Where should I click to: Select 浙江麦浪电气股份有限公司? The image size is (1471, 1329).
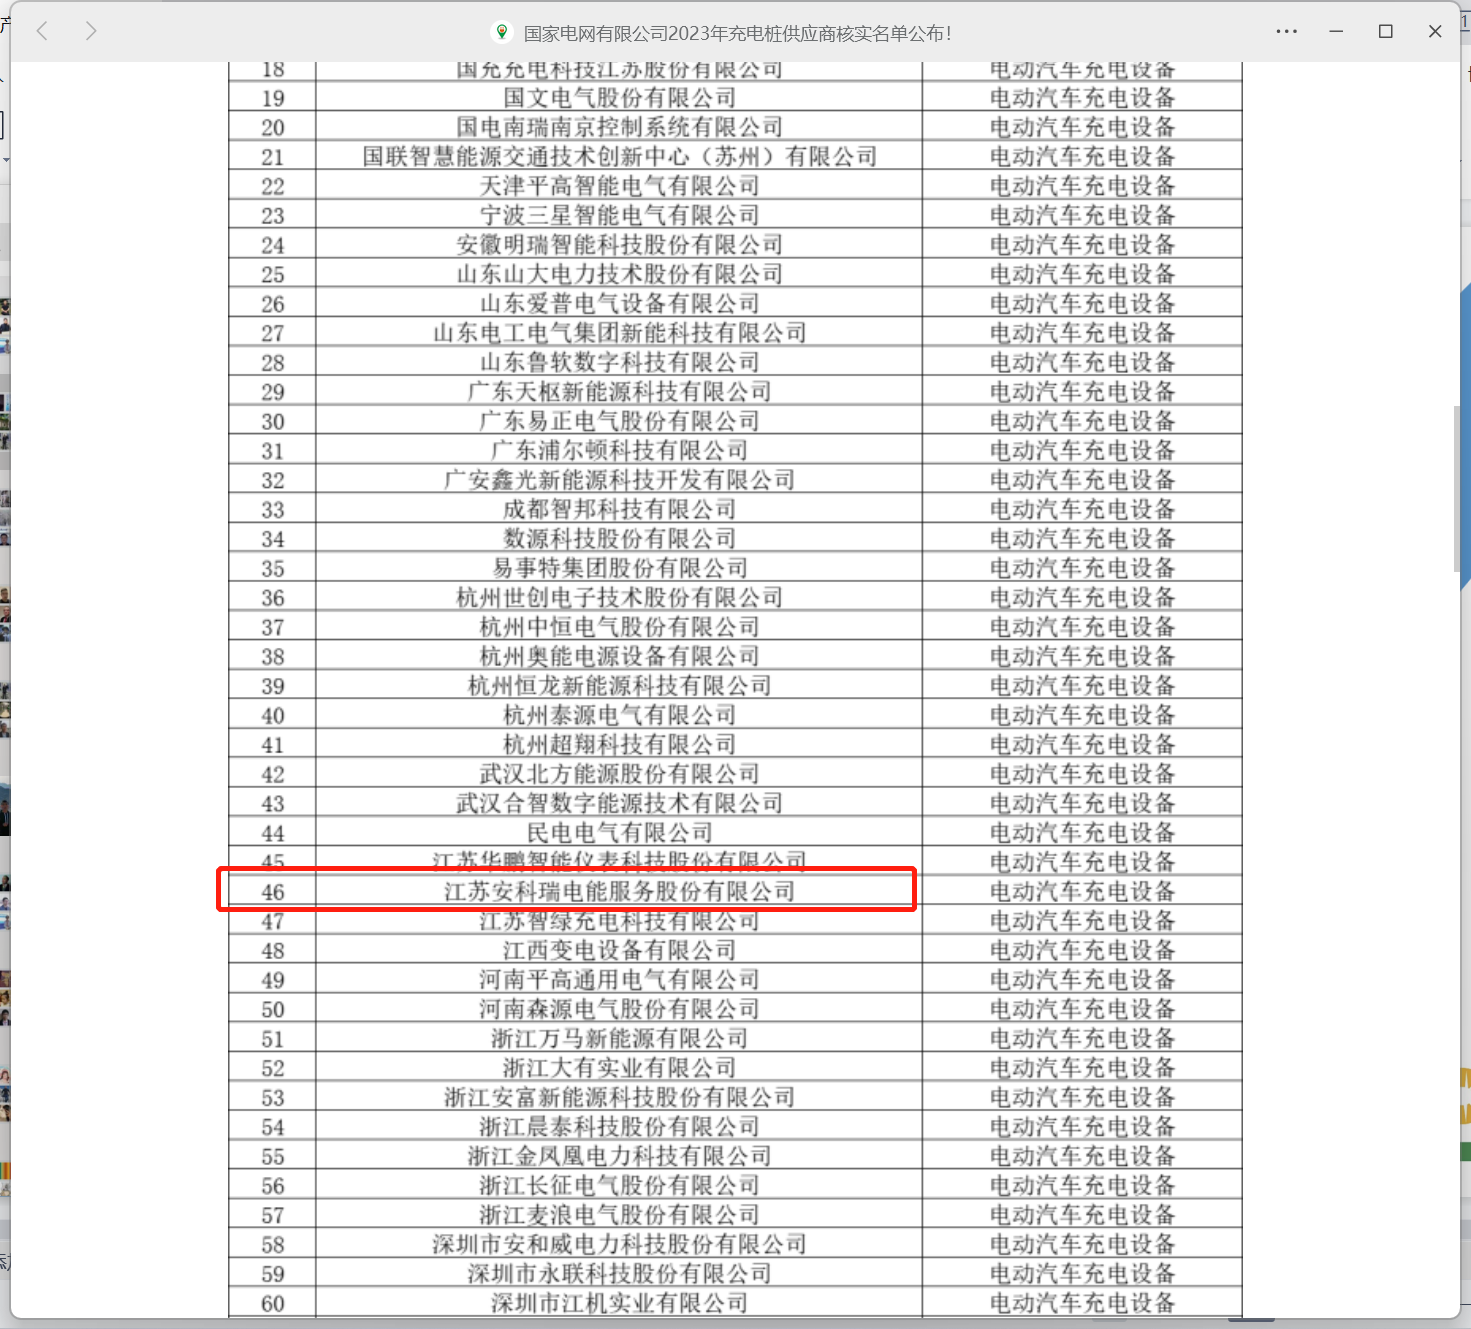click(620, 1215)
